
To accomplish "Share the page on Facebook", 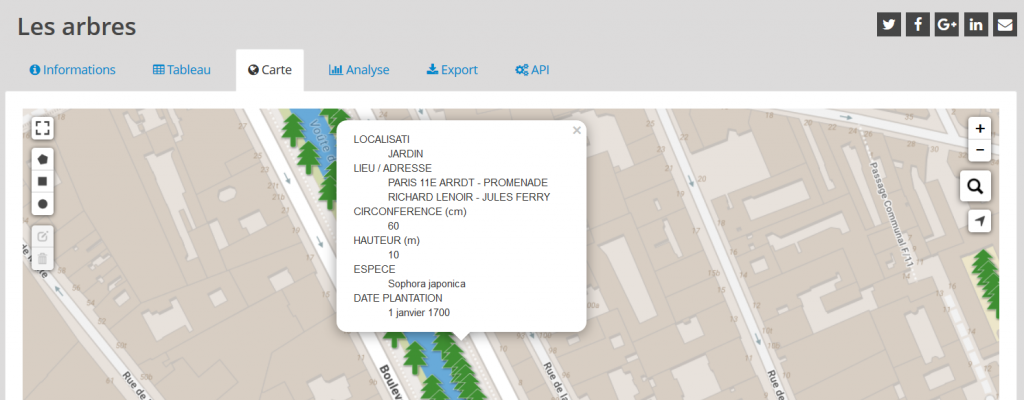I will pos(917,26).
